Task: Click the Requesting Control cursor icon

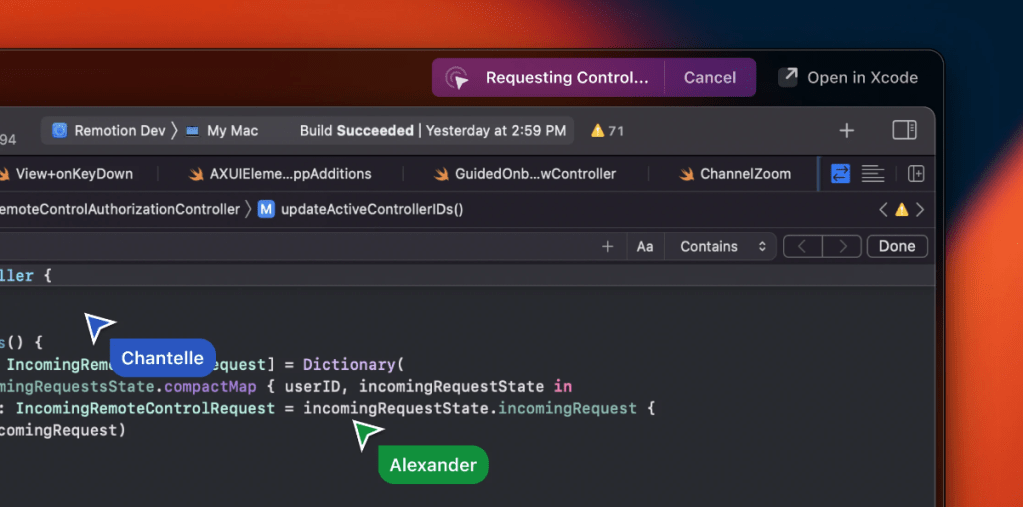Action: point(457,78)
